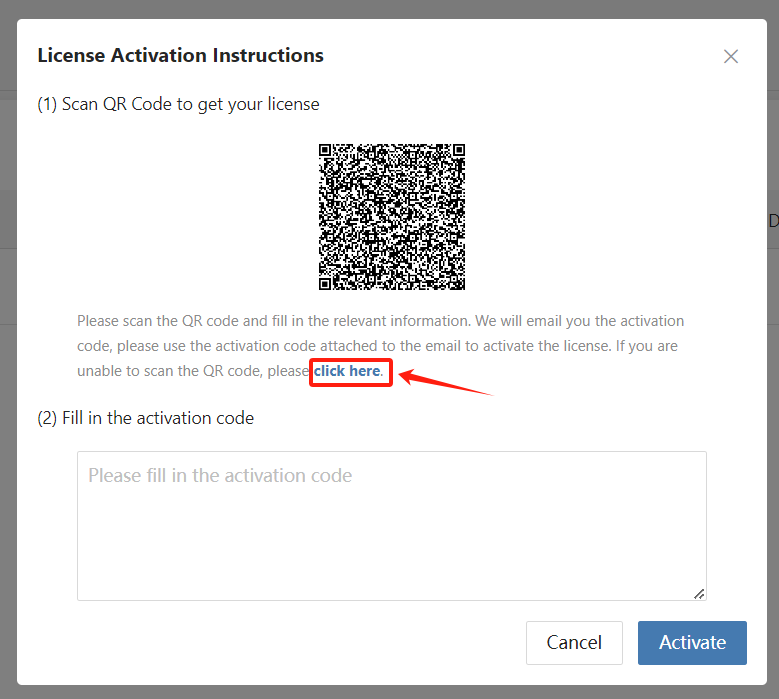Click the "Please fill in the activation code" placeholder
This screenshot has height=699, width=779.
point(220,476)
